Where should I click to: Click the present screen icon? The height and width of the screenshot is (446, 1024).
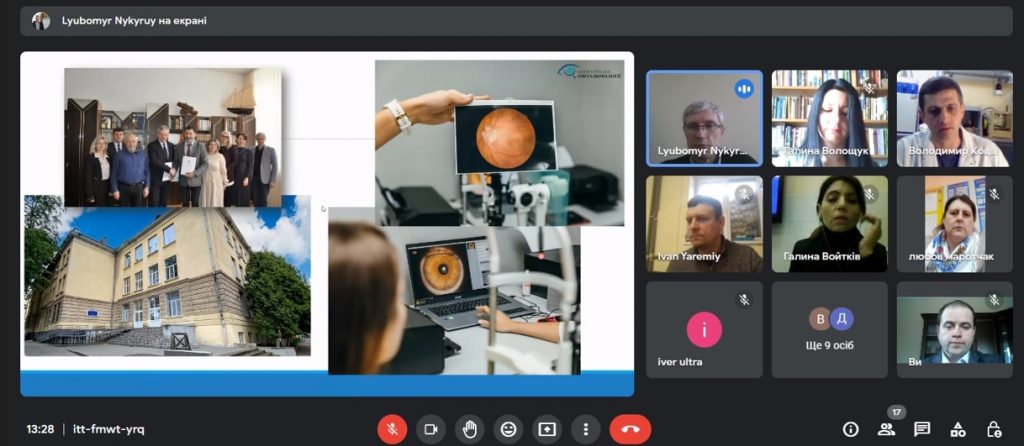(x=547, y=429)
